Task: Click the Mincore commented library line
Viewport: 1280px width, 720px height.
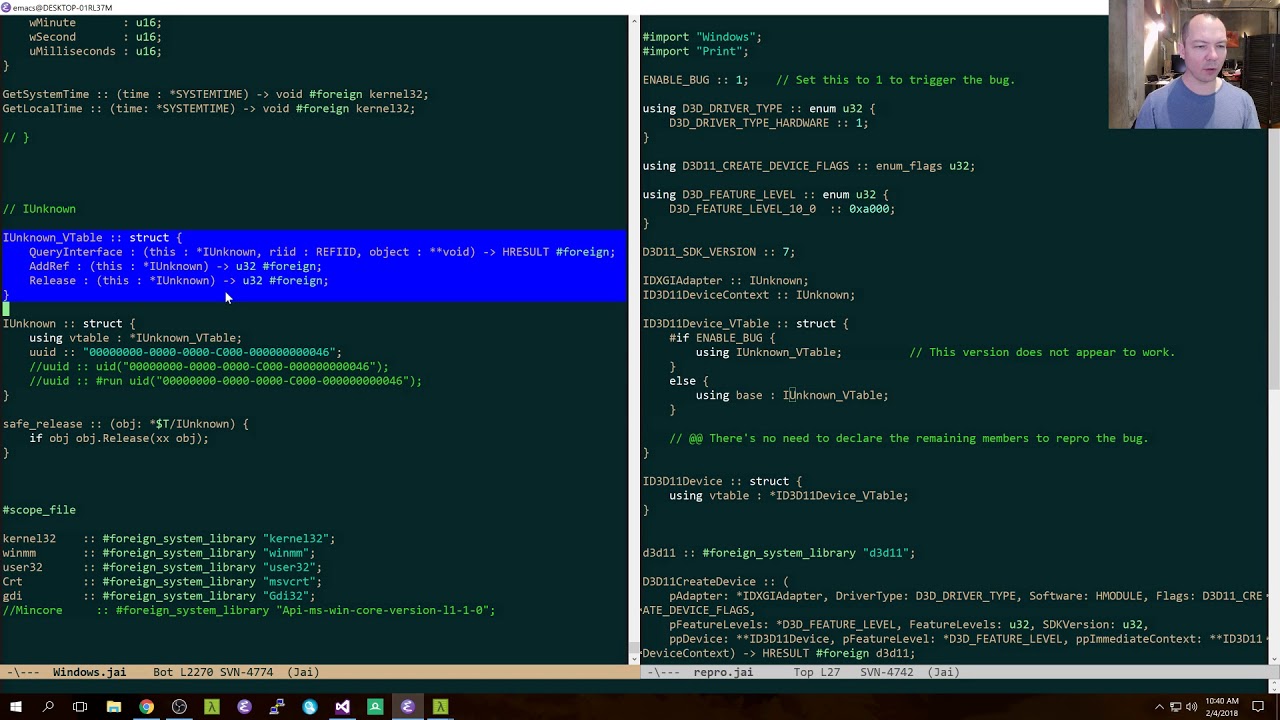Action: point(248,610)
